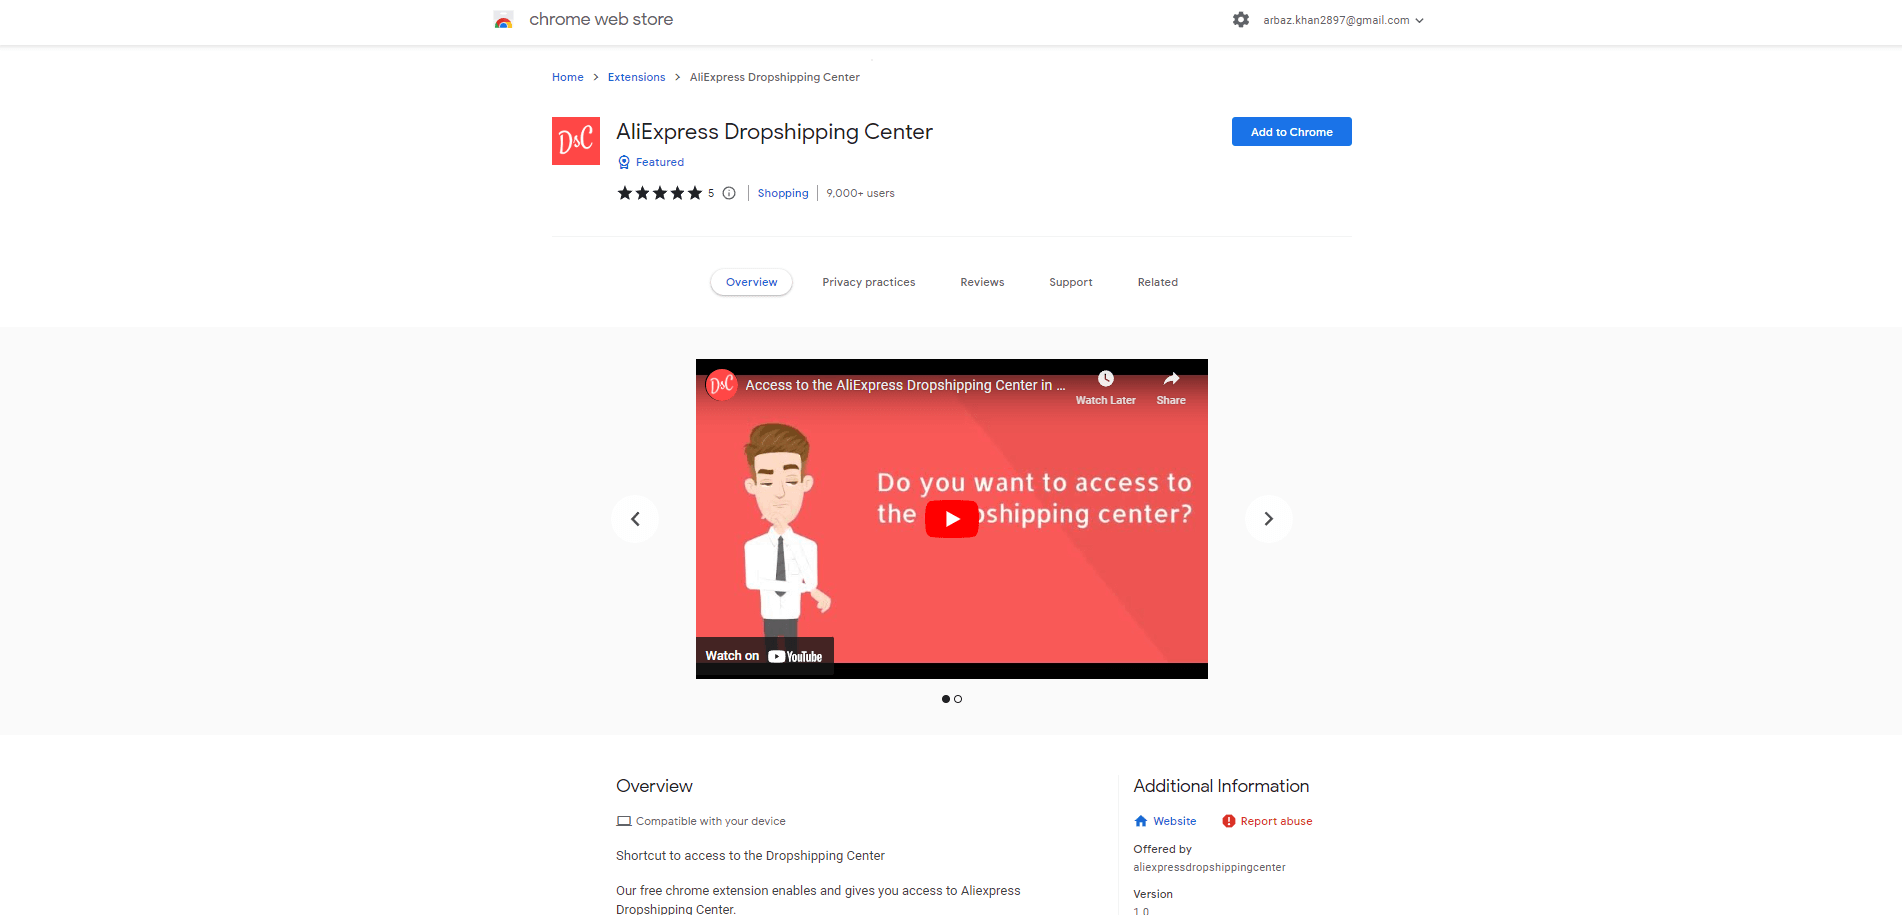This screenshot has height=915, width=1902.
Task: Switch to the Privacy practices tab
Action: coord(869,282)
